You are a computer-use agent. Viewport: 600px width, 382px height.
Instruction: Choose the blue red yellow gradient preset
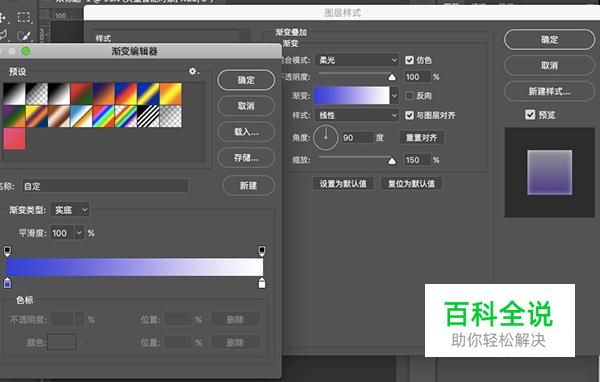pyautogui.click(x=126, y=94)
